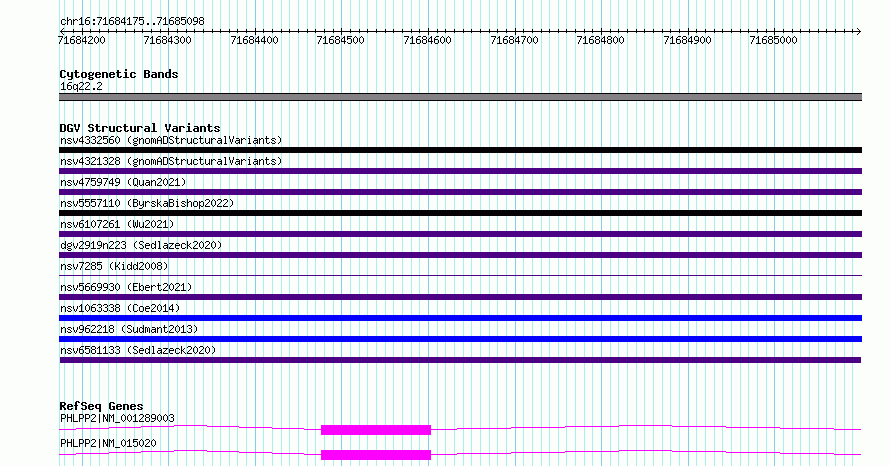Viewport: 890px width, 466px height.
Task: Click ruler position 71684300
Action: click(167, 40)
